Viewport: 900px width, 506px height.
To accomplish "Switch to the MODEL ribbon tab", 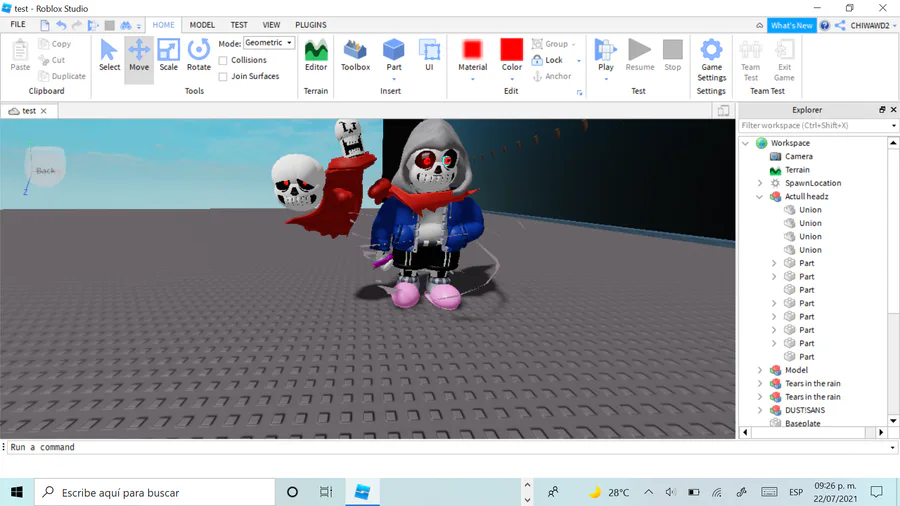I will (202, 25).
